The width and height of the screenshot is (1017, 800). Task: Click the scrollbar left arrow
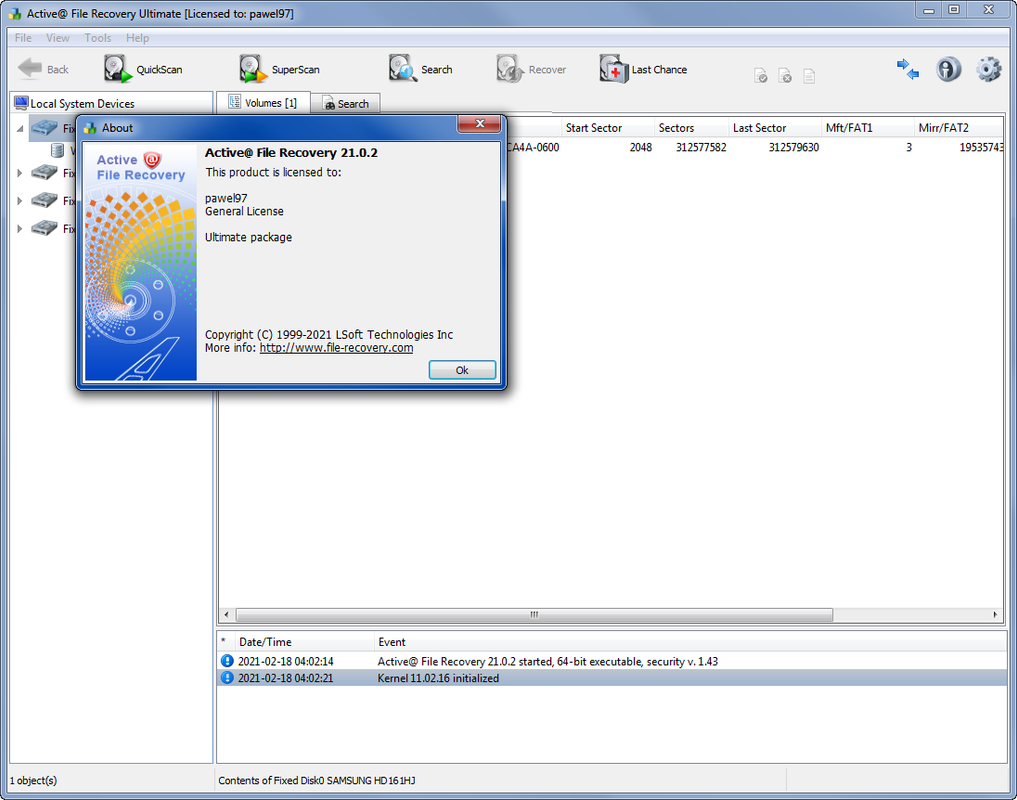(226, 614)
